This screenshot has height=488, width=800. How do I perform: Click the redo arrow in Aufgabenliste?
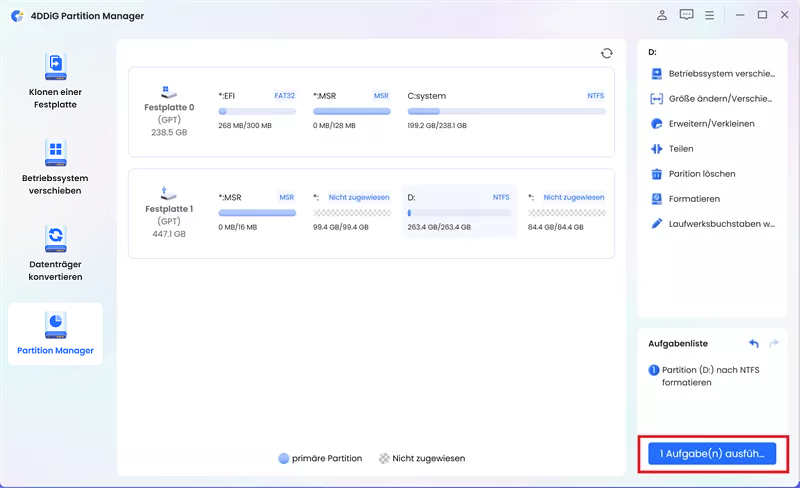(774, 344)
